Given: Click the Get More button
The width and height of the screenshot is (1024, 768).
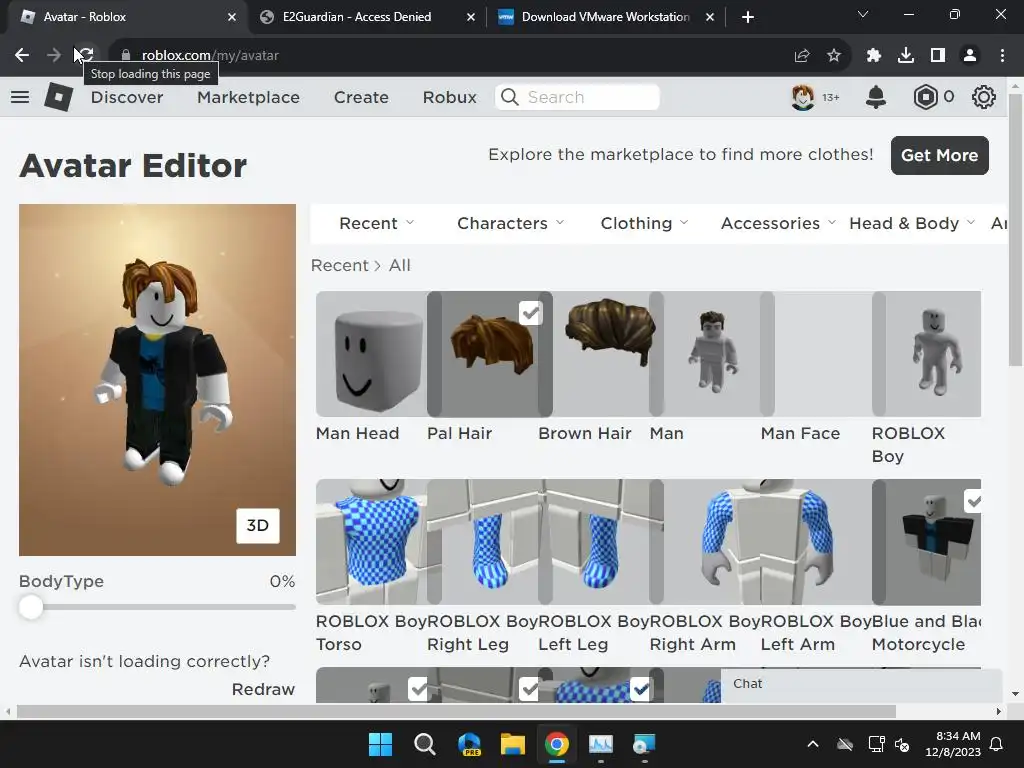Looking at the screenshot, I should pyautogui.click(x=940, y=155).
